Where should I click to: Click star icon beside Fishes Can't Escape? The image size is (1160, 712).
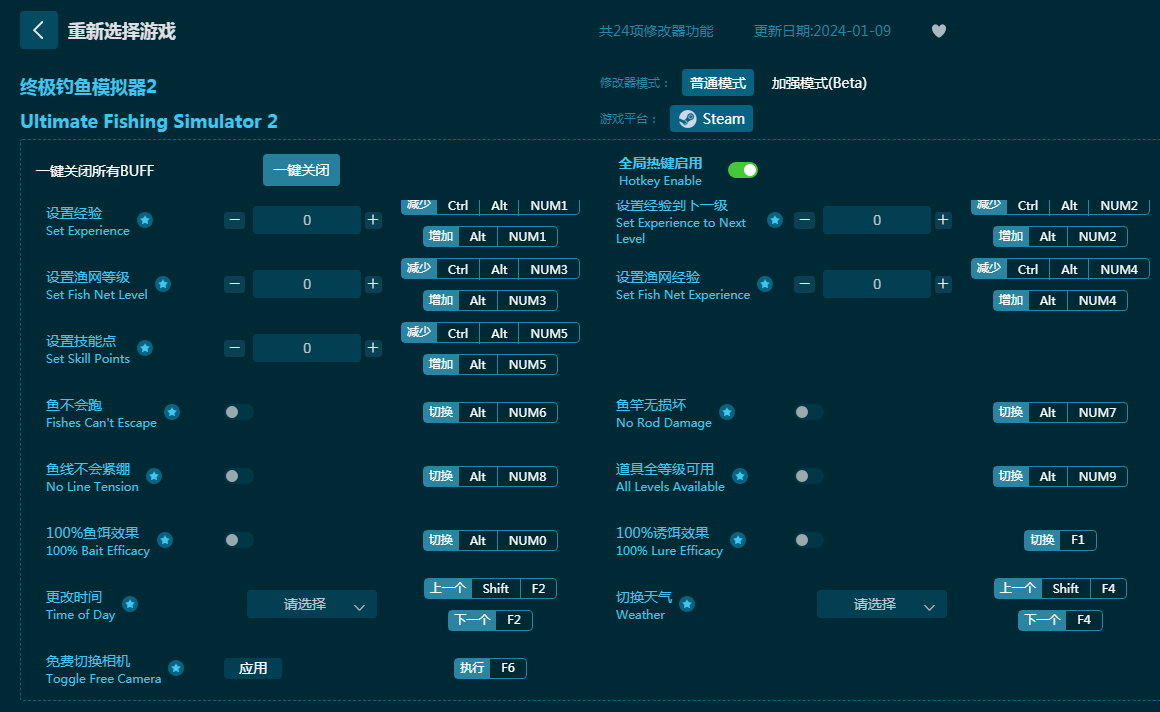172,412
